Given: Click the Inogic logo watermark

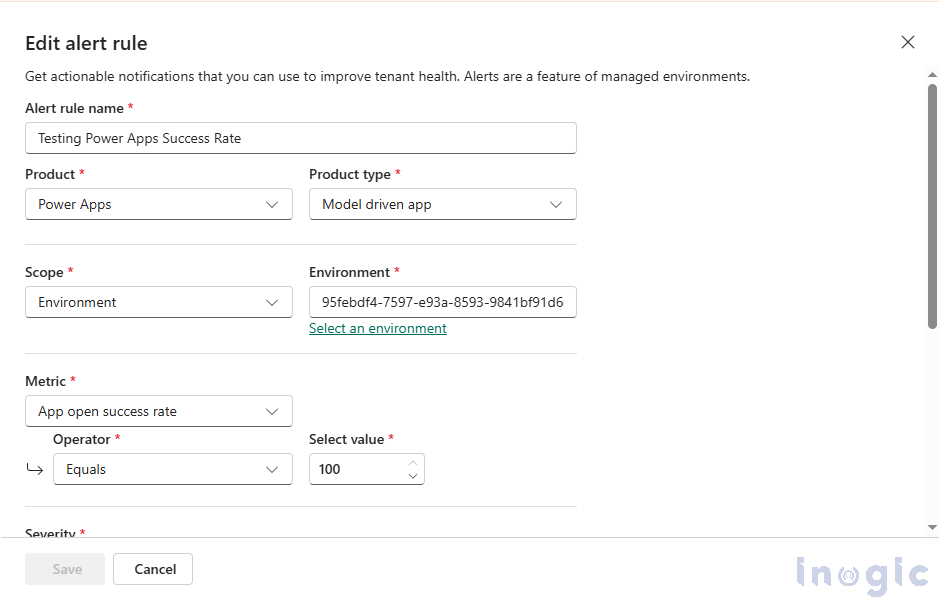Looking at the screenshot, I should [x=862, y=573].
